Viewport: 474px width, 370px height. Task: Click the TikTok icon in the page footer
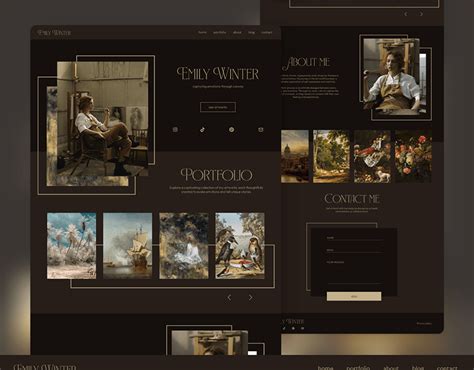coord(284,328)
